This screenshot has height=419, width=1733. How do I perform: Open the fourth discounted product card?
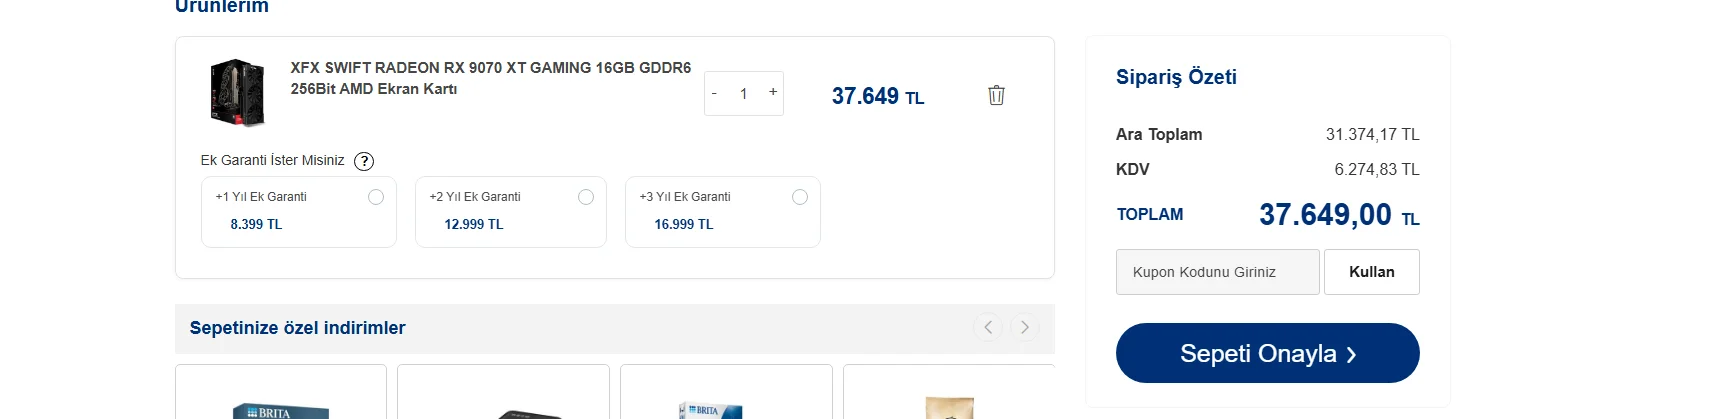(x=949, y=392)
